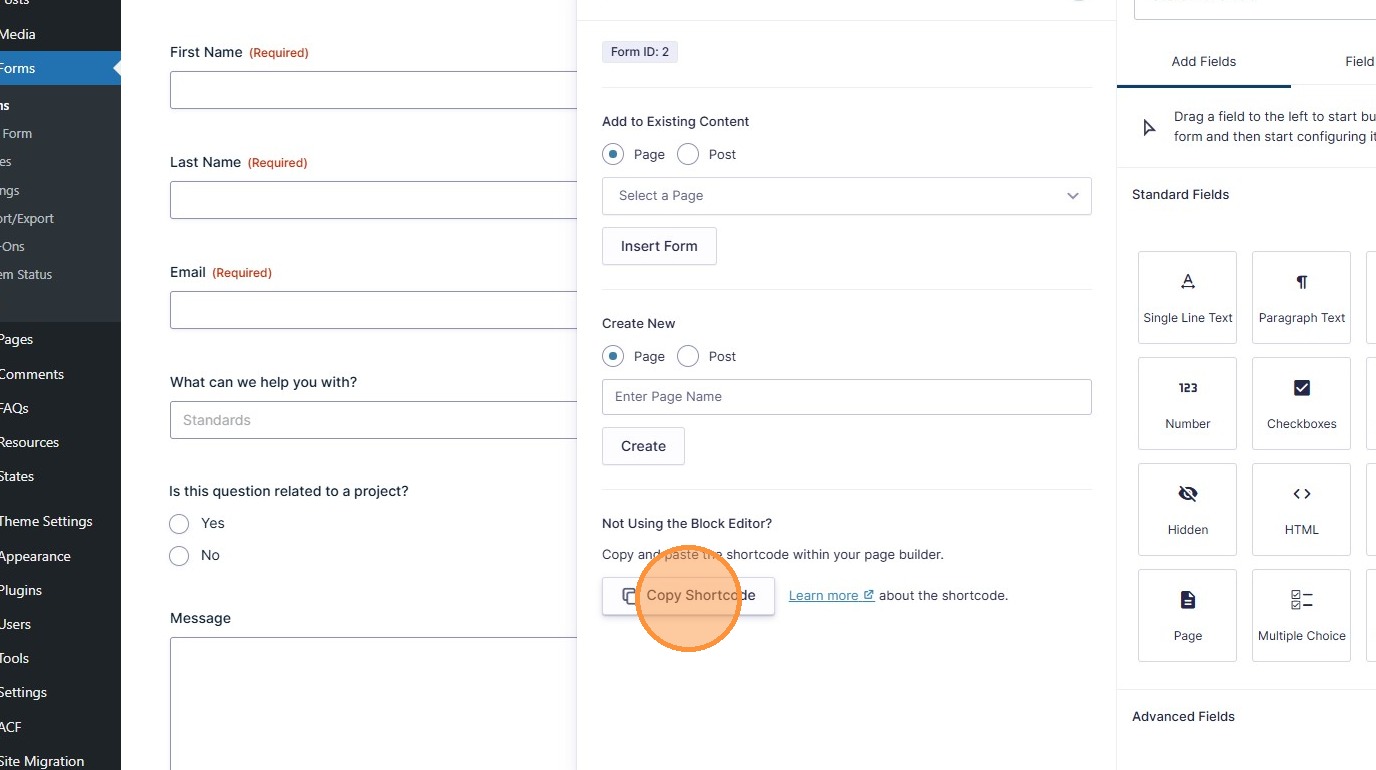Screen dimensions: 1376x770
Task: Add a Paragraph Text field
Action: tap(1301, 297)
